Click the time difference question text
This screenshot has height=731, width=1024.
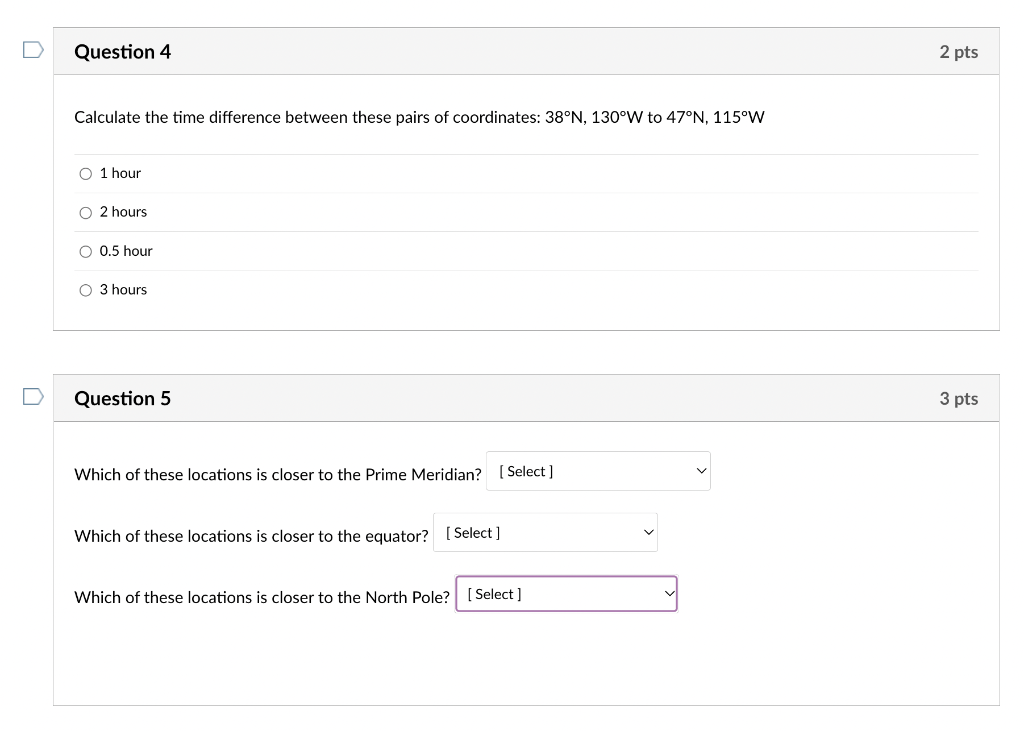419,118
